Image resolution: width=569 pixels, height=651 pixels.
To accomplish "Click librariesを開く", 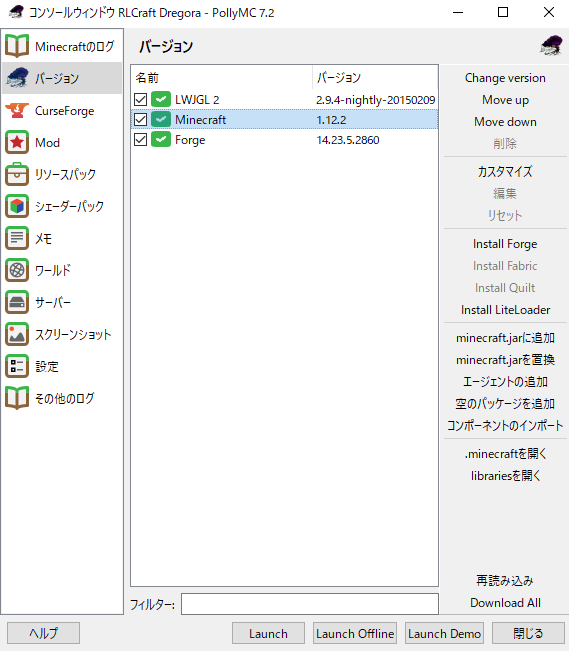I will [x=505, y=476].
